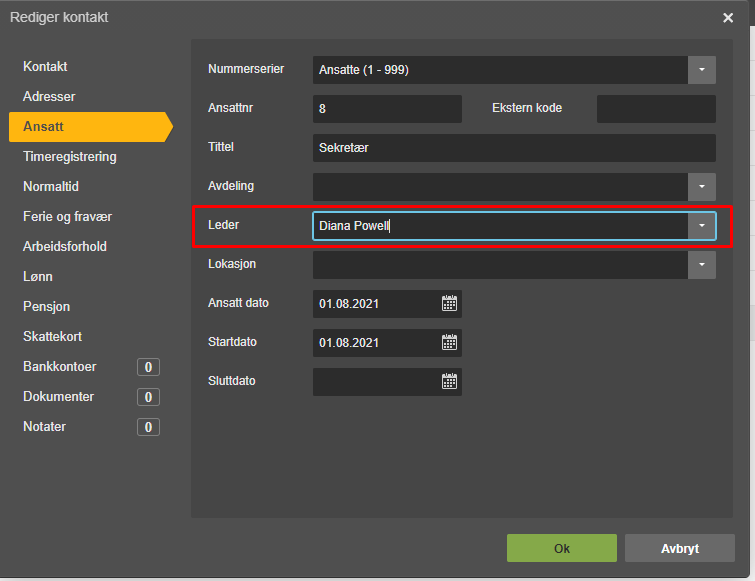Open the Kontakt section

point(45,66)
